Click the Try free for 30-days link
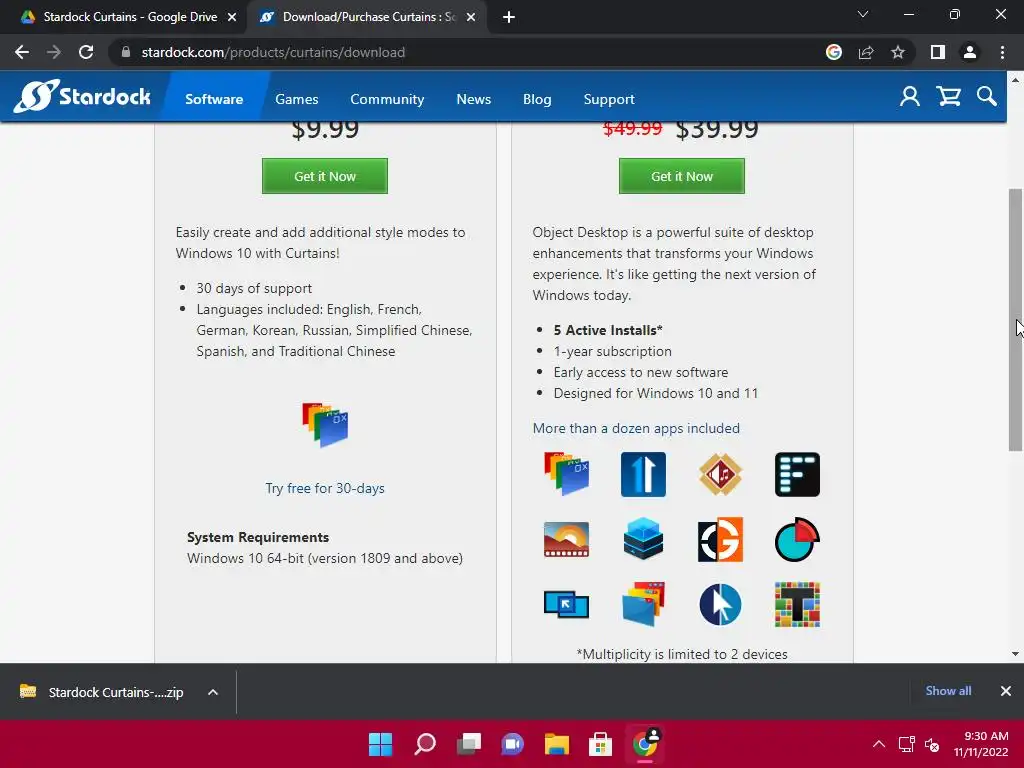This screenshot has height=768, width=1024. click(x=325, y=488)
